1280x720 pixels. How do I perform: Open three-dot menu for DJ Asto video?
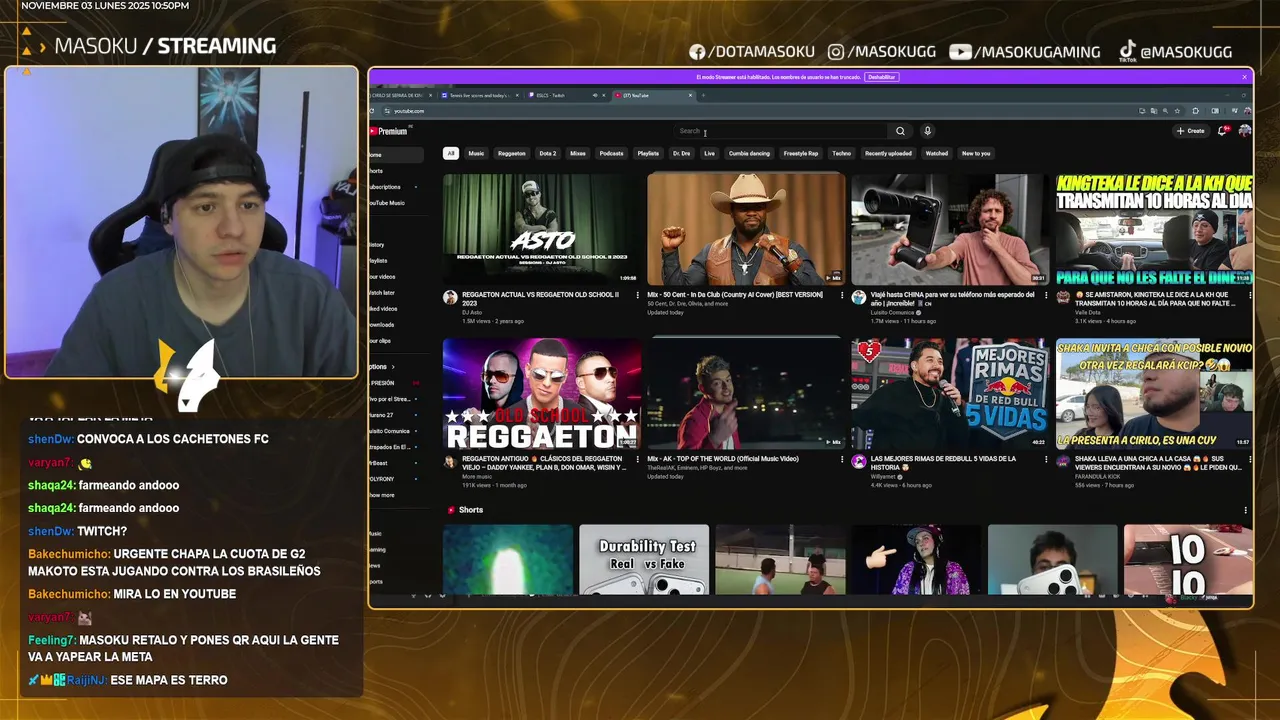637,296
